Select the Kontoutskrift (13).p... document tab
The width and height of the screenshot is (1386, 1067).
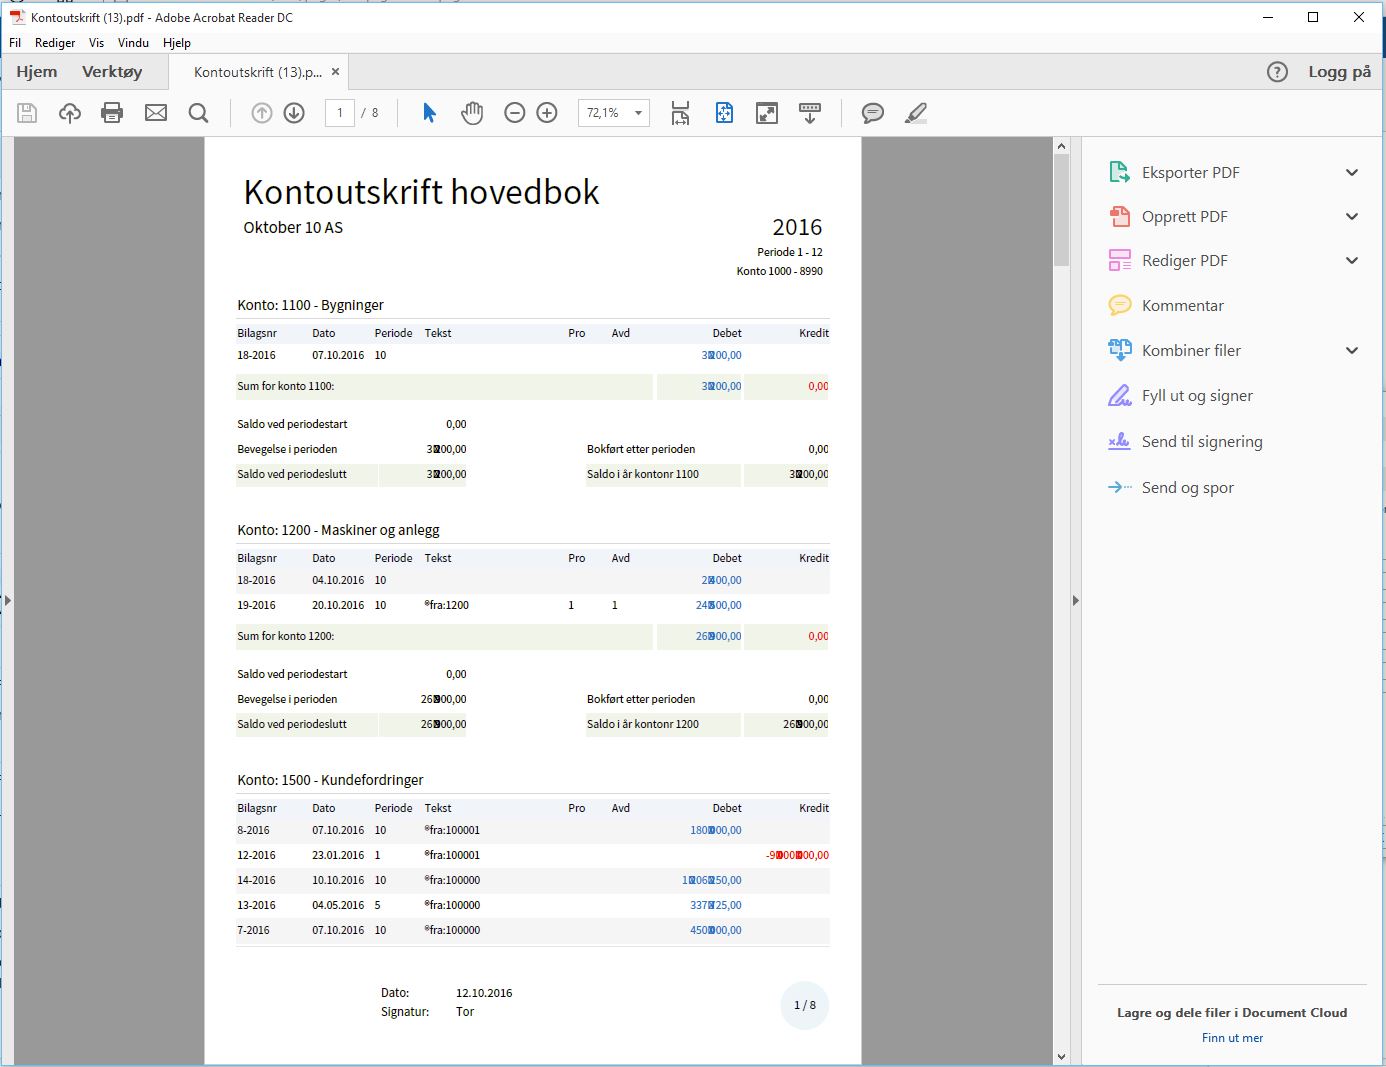[258, 72]
